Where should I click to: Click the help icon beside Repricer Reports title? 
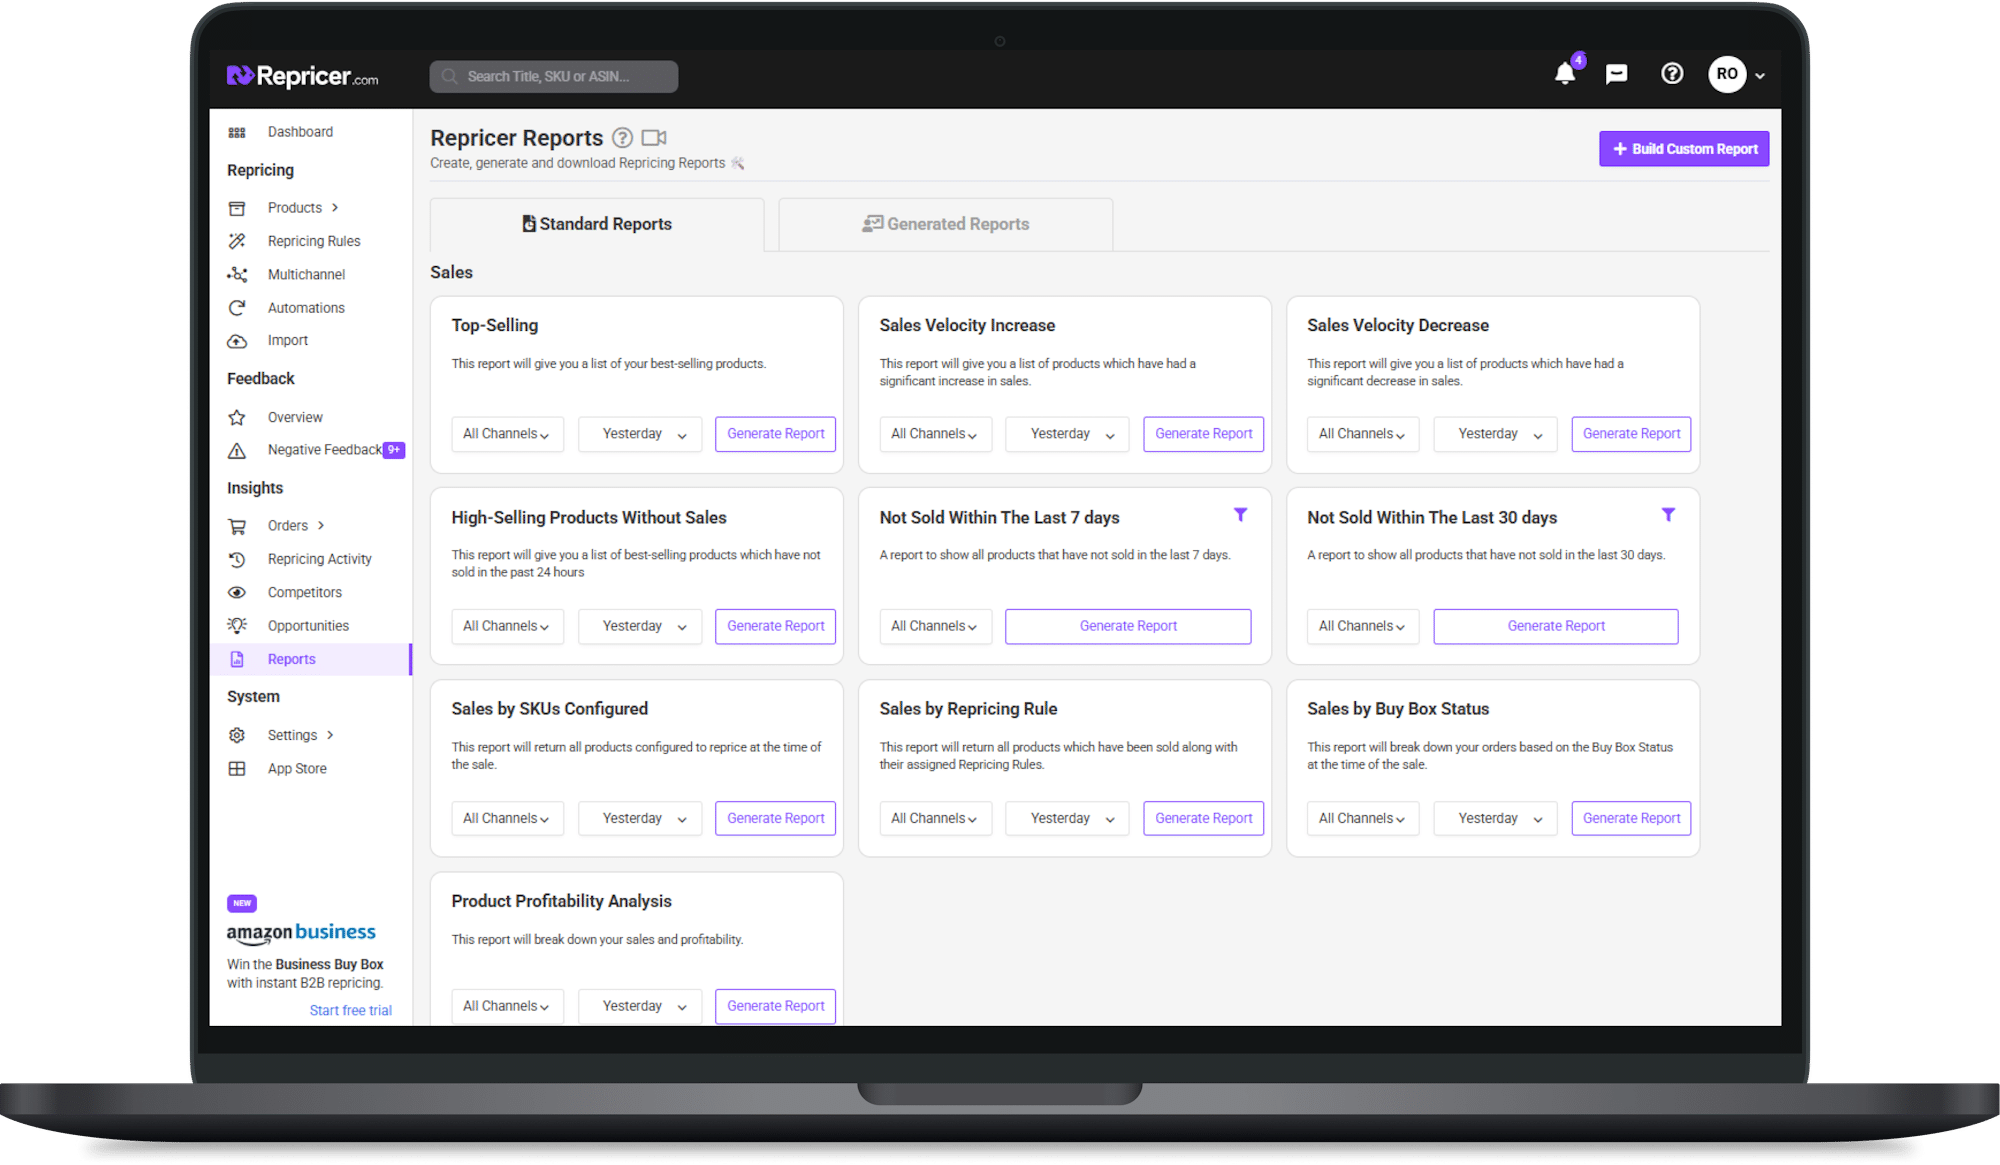[622, 138]
